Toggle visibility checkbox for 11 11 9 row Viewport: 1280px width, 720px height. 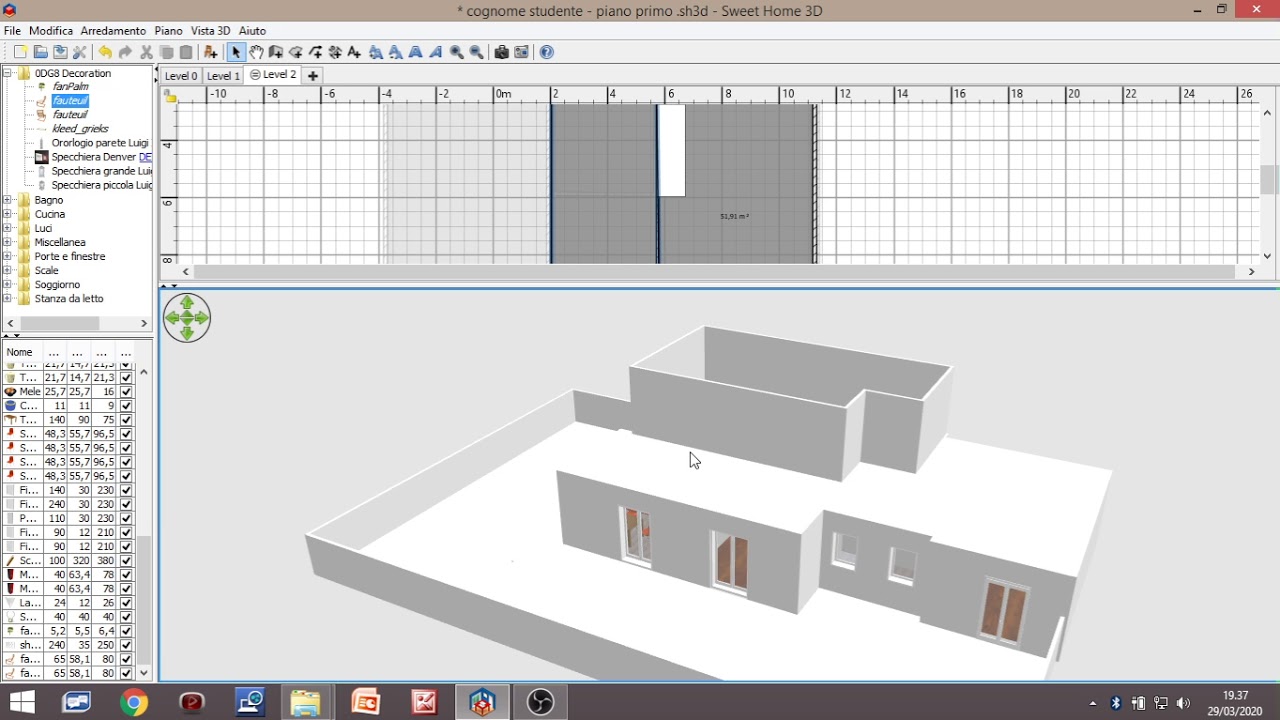(126, 406)
